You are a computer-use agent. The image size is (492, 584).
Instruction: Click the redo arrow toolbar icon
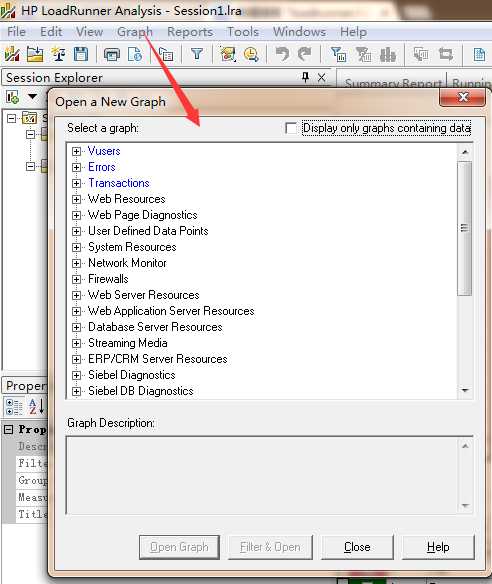click(x=305, y=54)
